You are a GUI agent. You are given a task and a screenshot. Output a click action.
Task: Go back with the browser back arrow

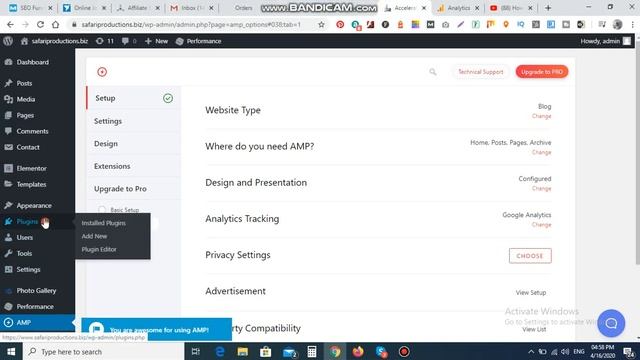pyautogui.click(x=10, y=24)
